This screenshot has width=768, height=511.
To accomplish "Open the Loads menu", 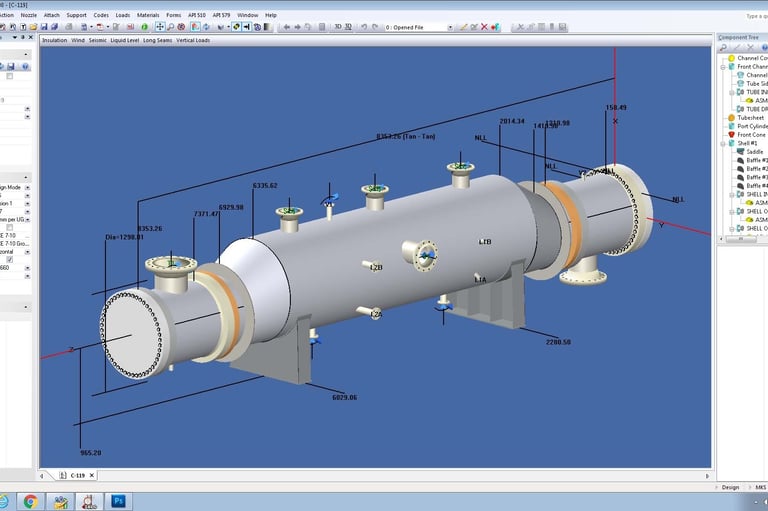I will coord(122,15).
